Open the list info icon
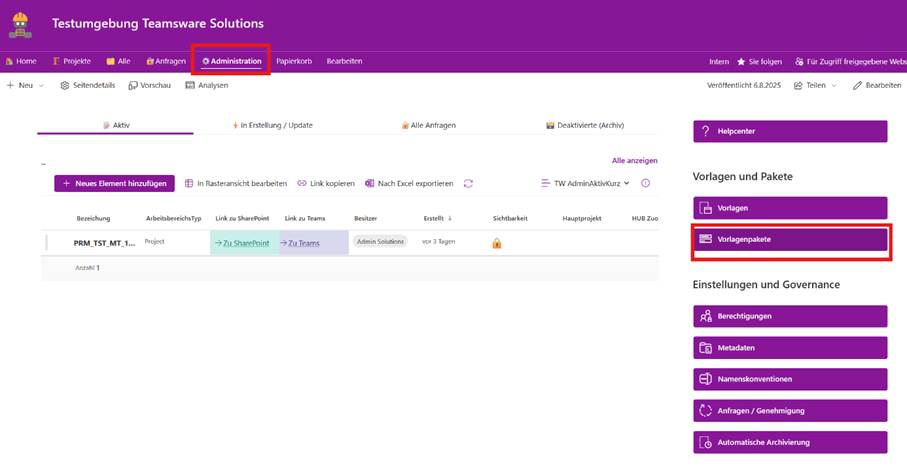This screenshot has height=475, width=907. click(645, 184)
